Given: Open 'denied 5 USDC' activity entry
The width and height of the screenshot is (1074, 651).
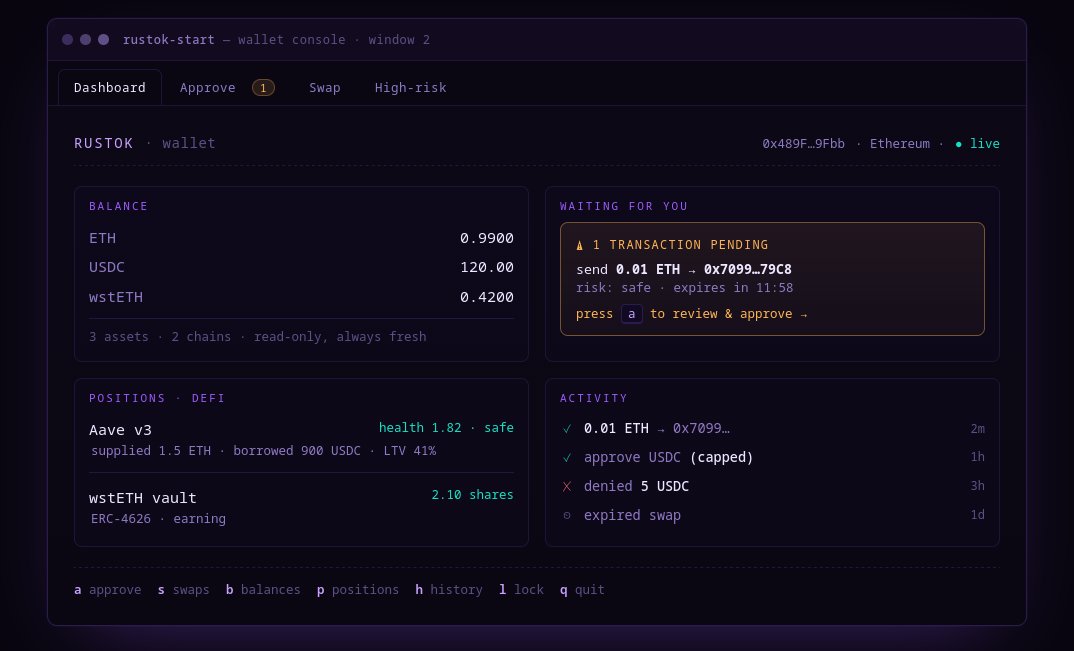Looking at the screenshot, I should click(x=636, y=486).
